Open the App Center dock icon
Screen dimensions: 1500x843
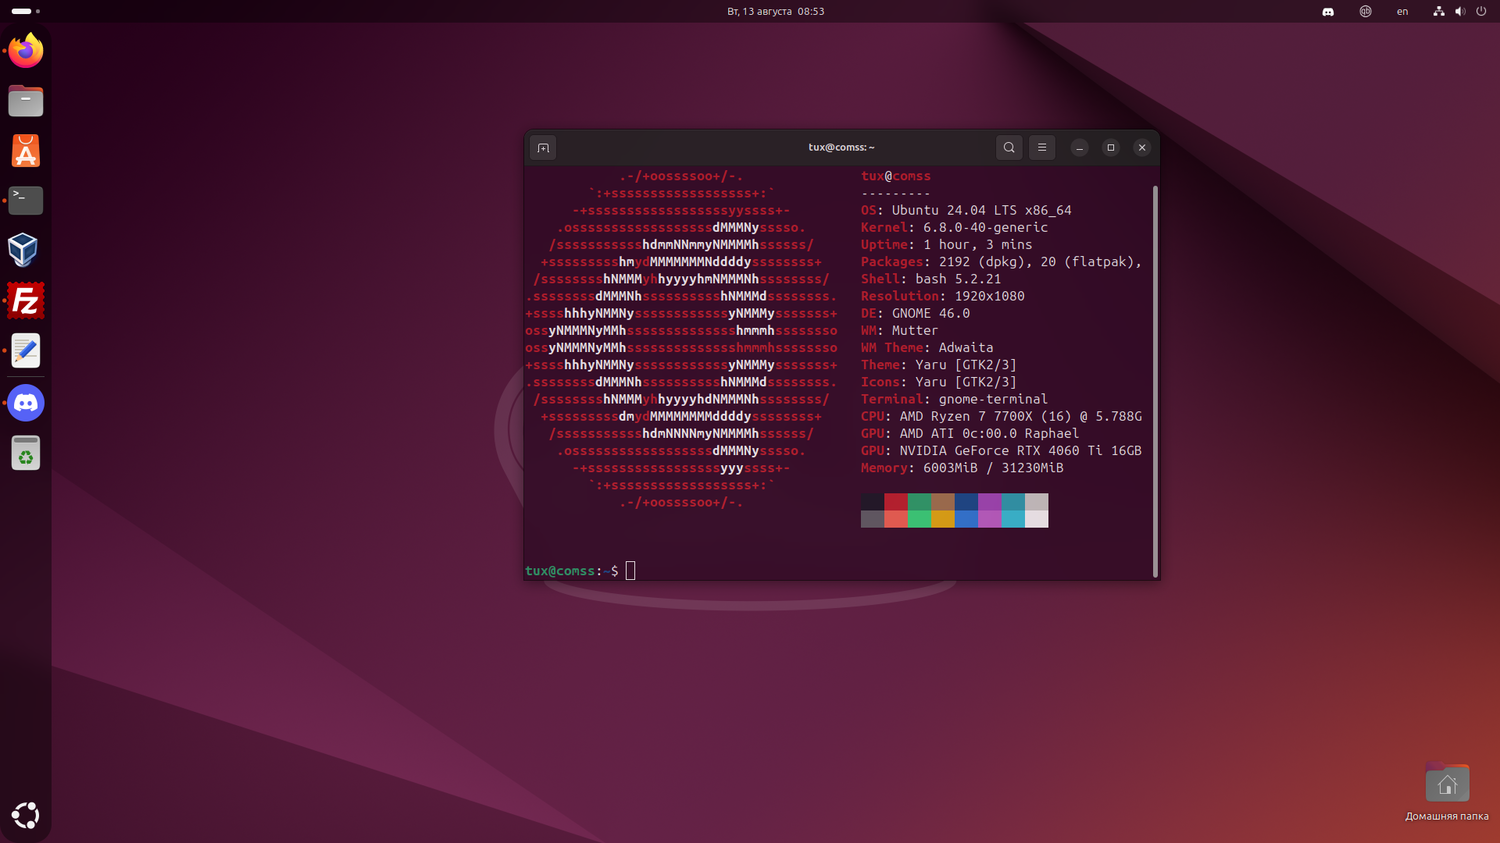[26, 151]
